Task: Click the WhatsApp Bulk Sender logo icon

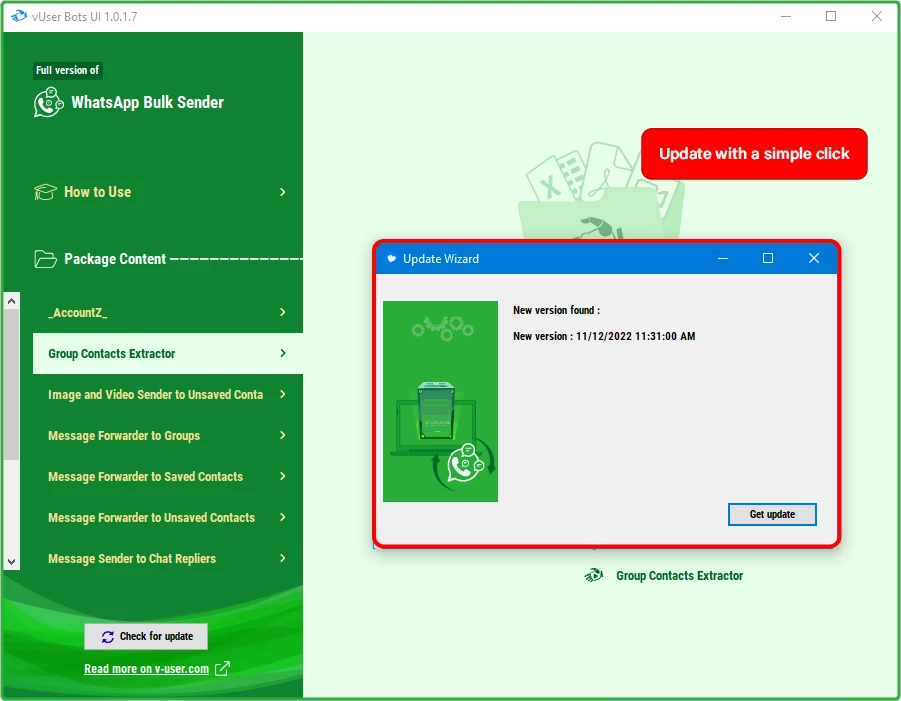Action: pos(48,102)
